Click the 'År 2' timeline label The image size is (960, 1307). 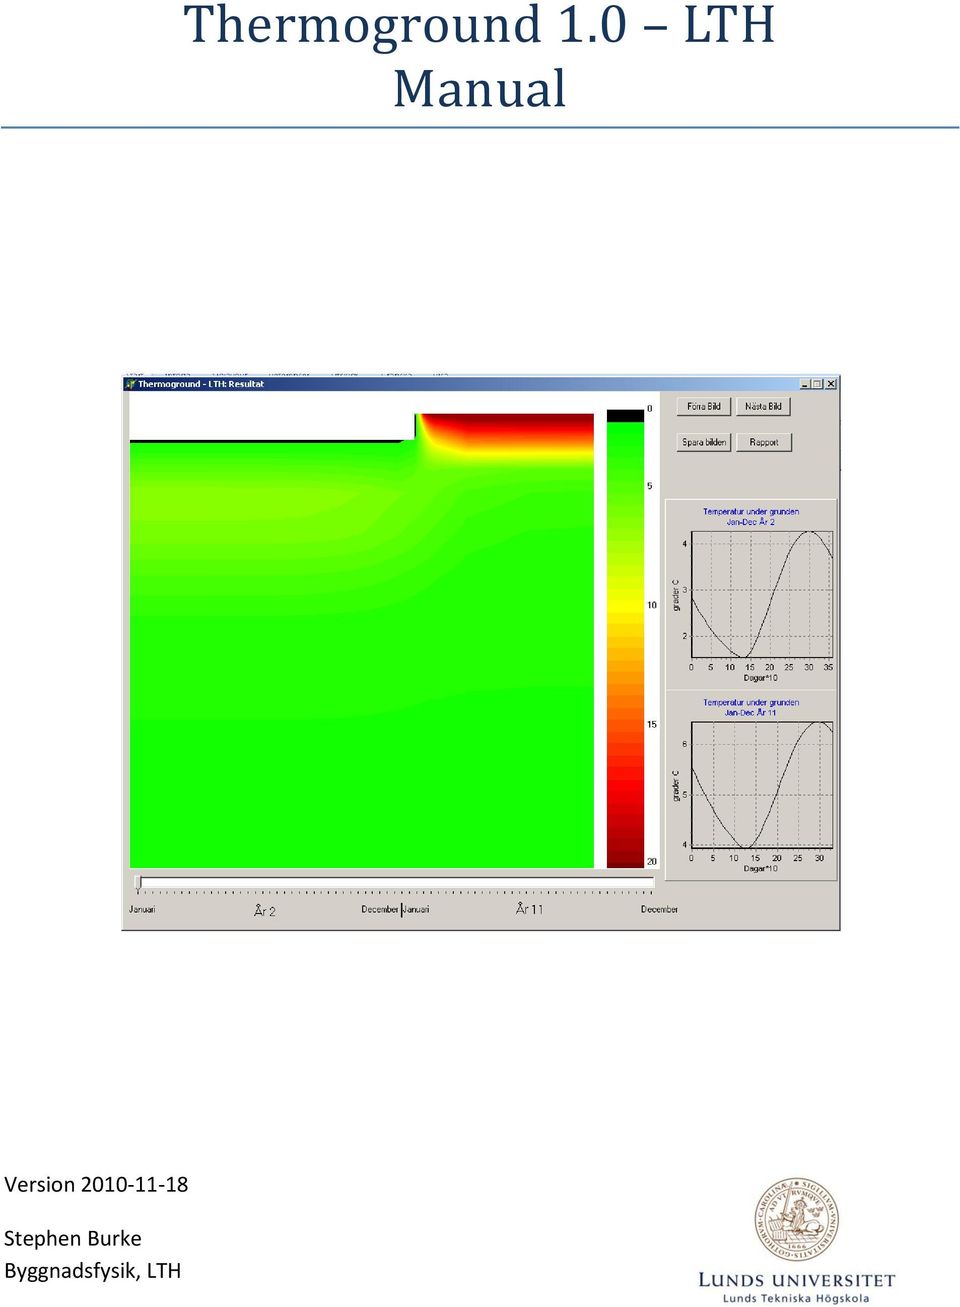click(264, 910)
